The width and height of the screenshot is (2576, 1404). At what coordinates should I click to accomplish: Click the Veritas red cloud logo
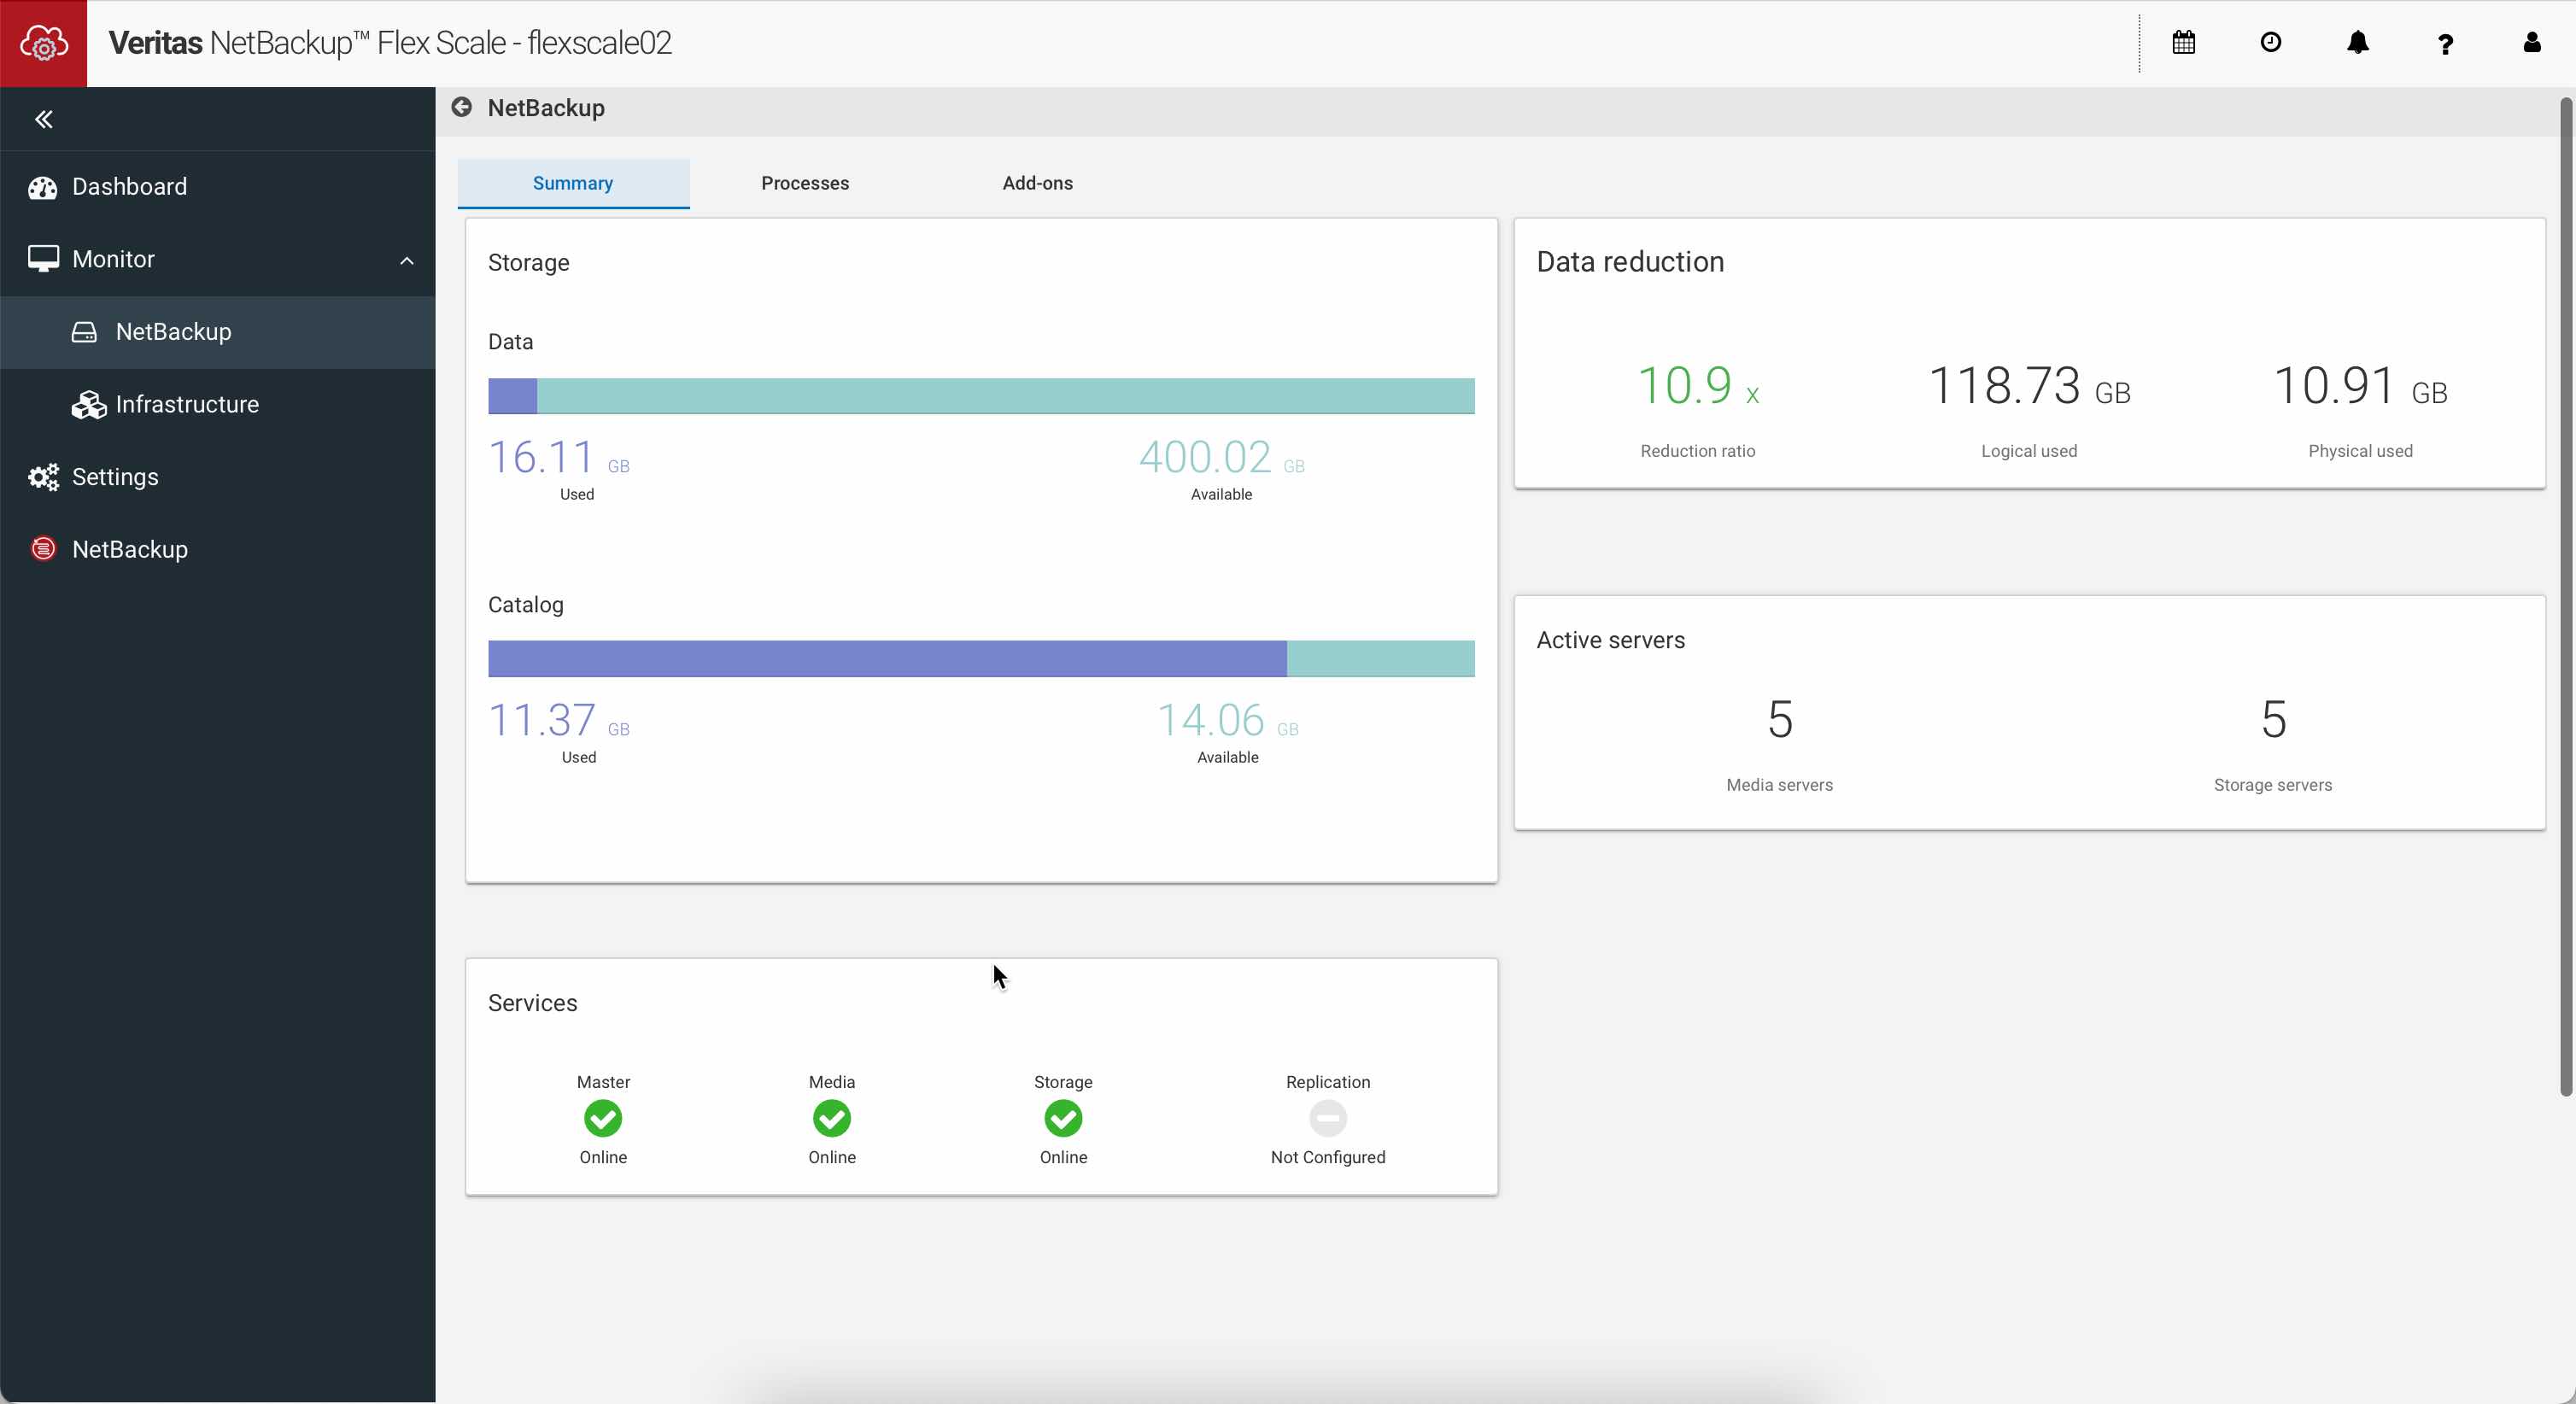point(43,43)
